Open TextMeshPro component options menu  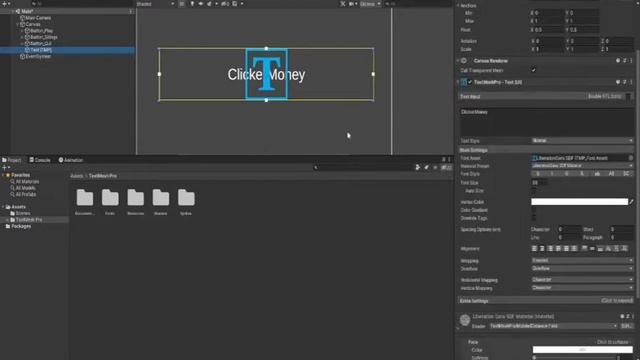point(631,82)
